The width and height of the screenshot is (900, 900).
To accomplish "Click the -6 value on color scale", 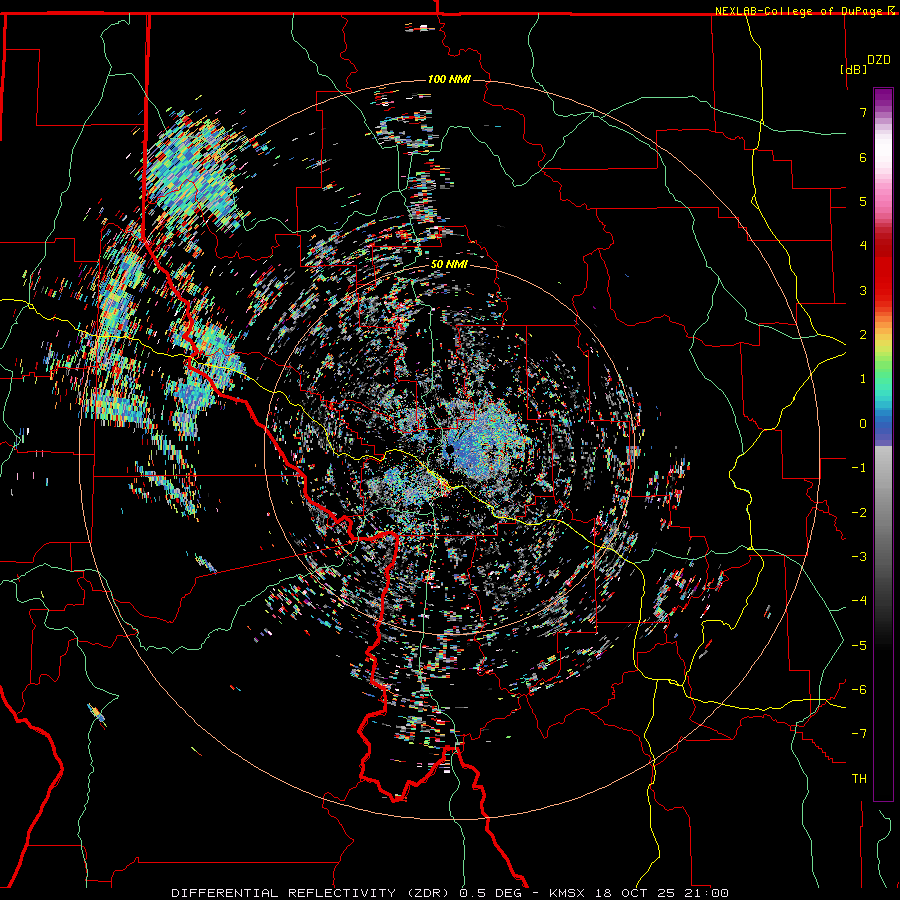I will (x=859, y=690).
